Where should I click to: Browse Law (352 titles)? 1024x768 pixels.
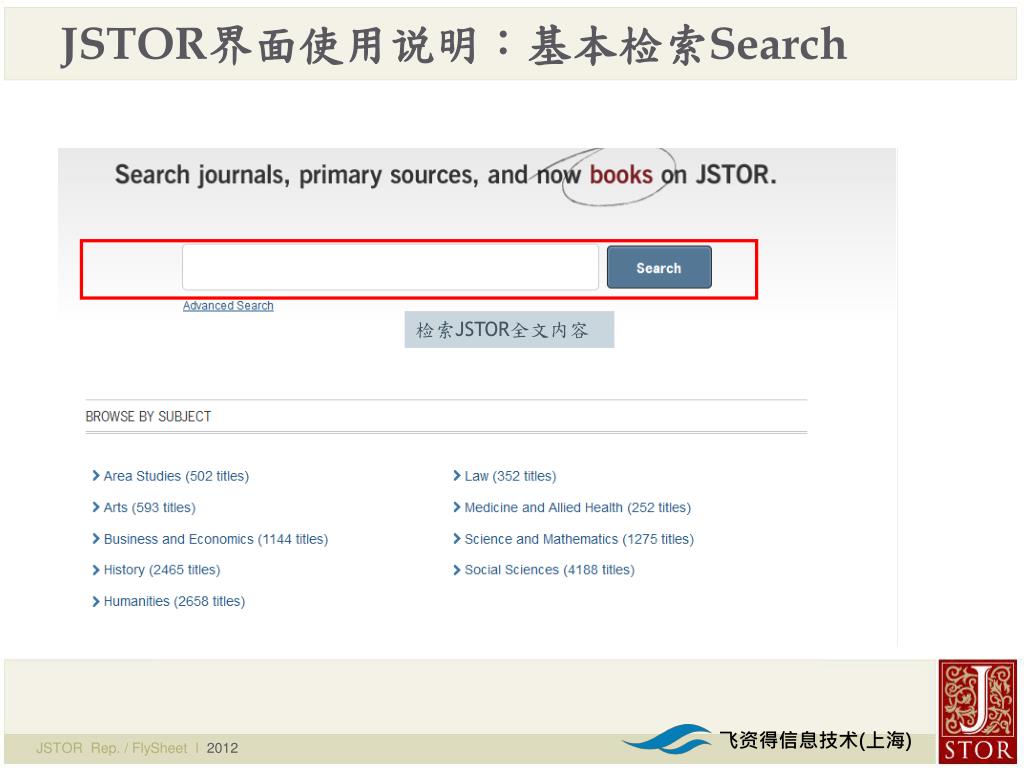(x=510, y=476)
